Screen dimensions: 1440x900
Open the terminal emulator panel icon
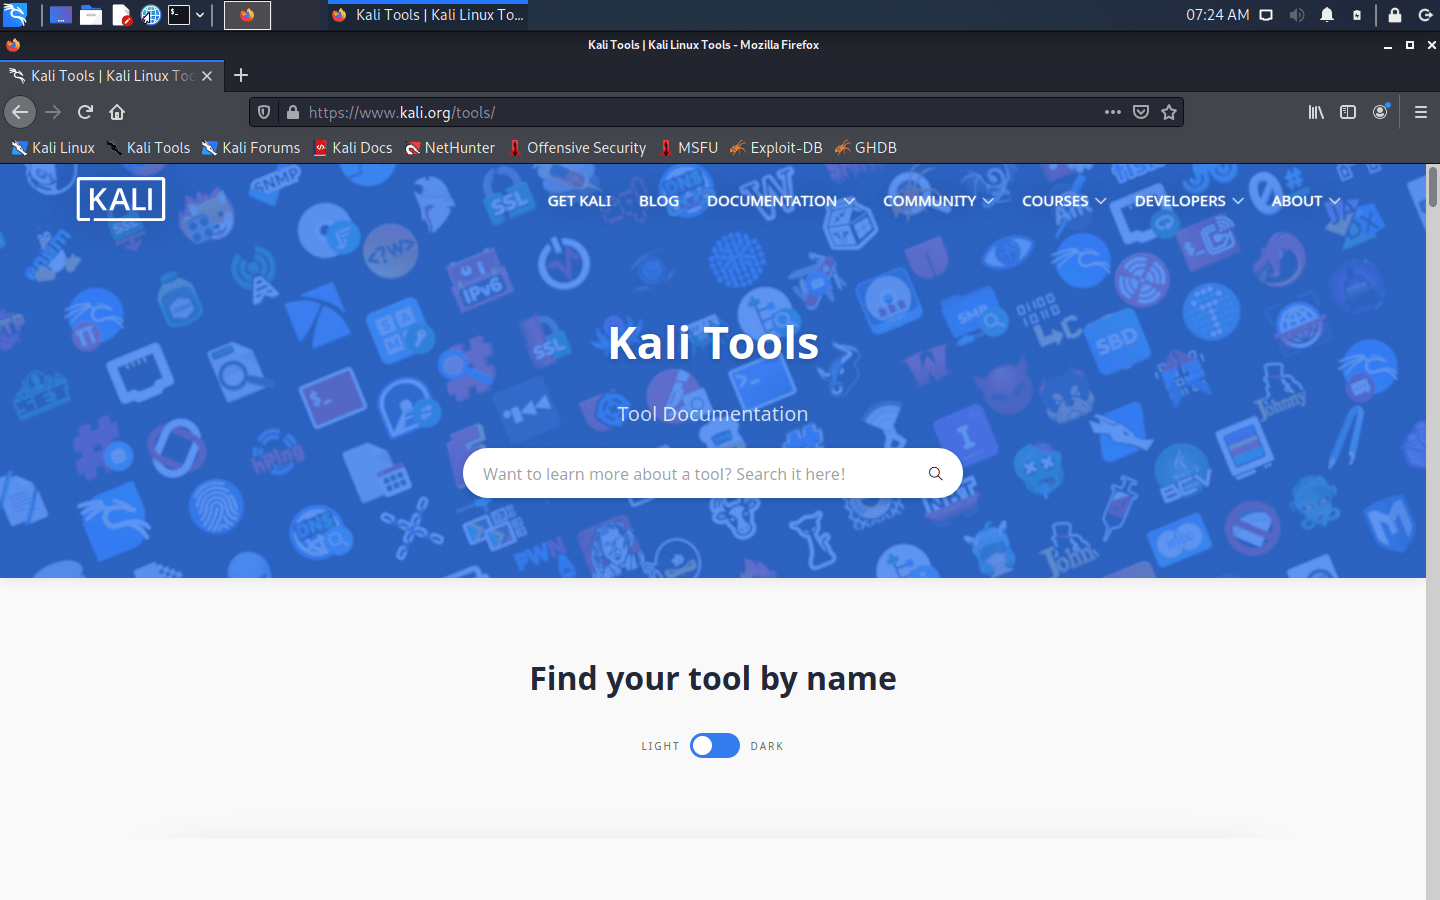click(179, 15)
